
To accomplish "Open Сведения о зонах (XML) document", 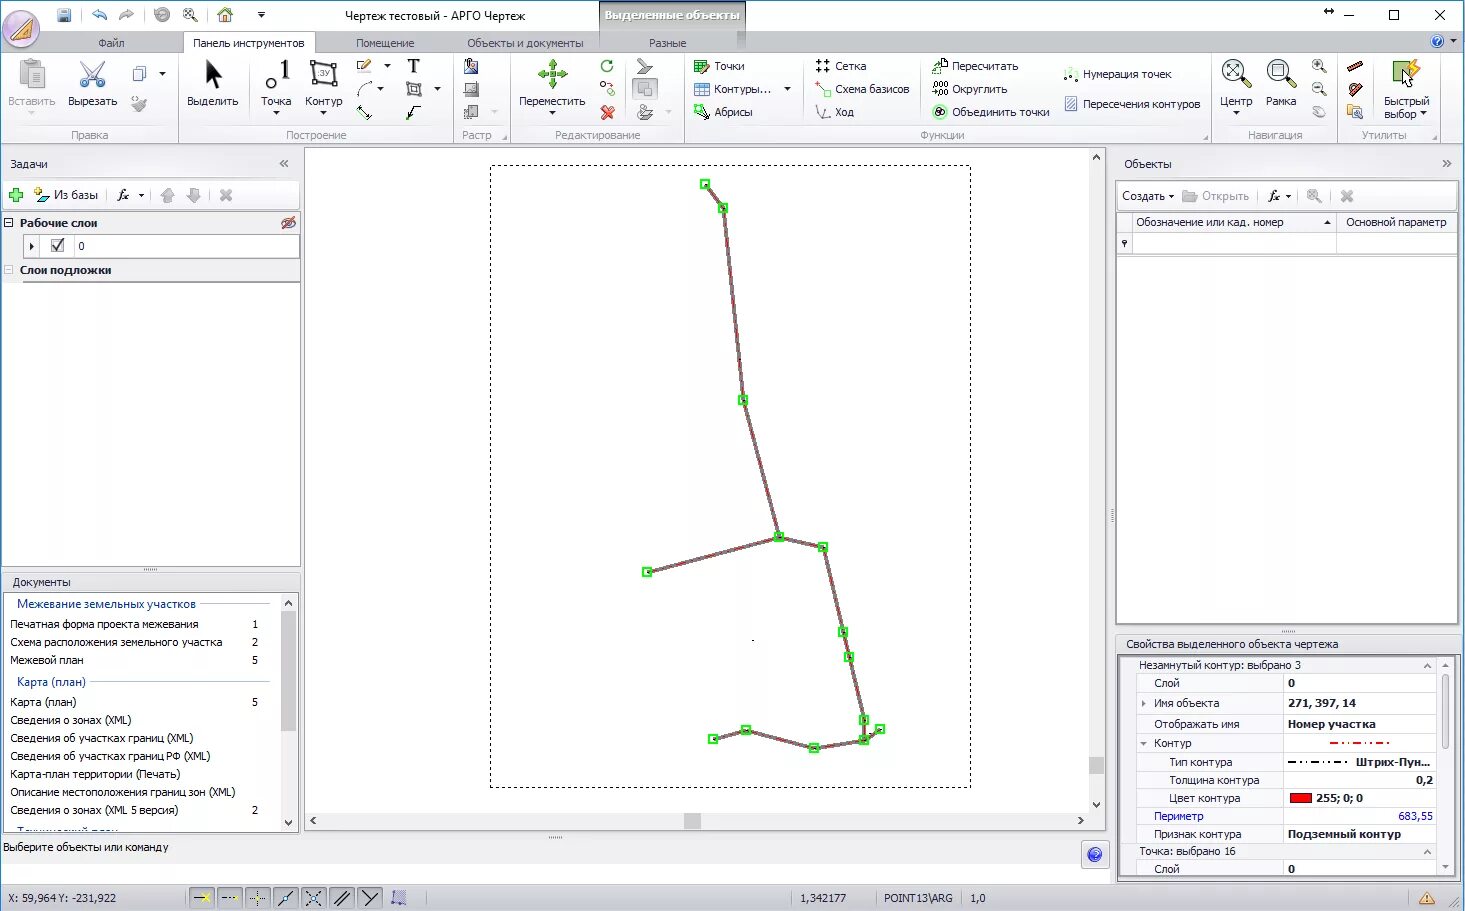I will point(71,720).
